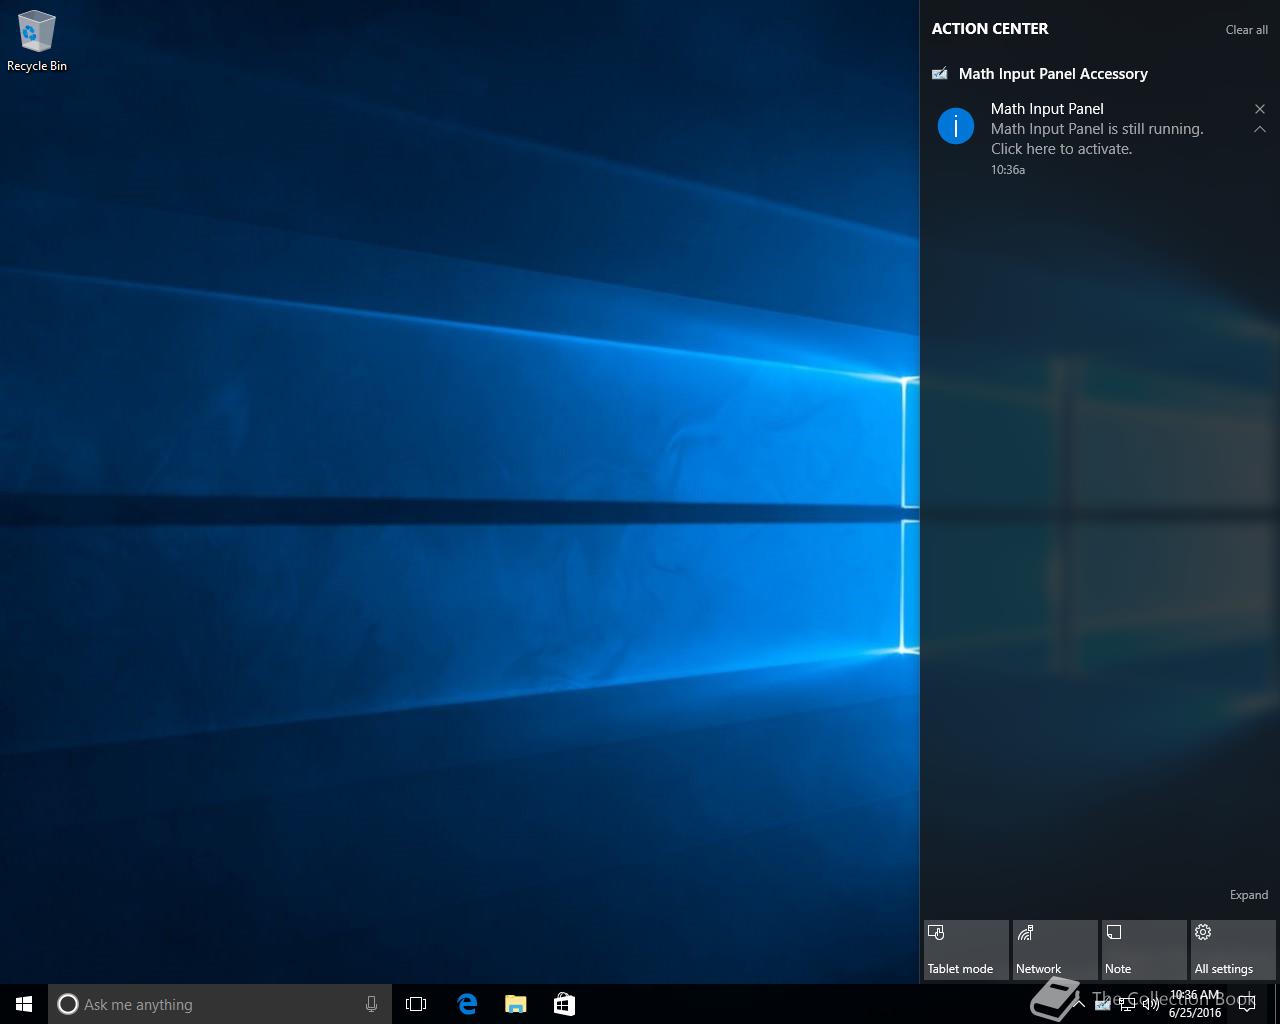The width and height of the screenshot is (1280, 1024).
Task: Launch Microsoft Edge from the taskbar
Action: pyautogui.click(x=467, y=1004)
